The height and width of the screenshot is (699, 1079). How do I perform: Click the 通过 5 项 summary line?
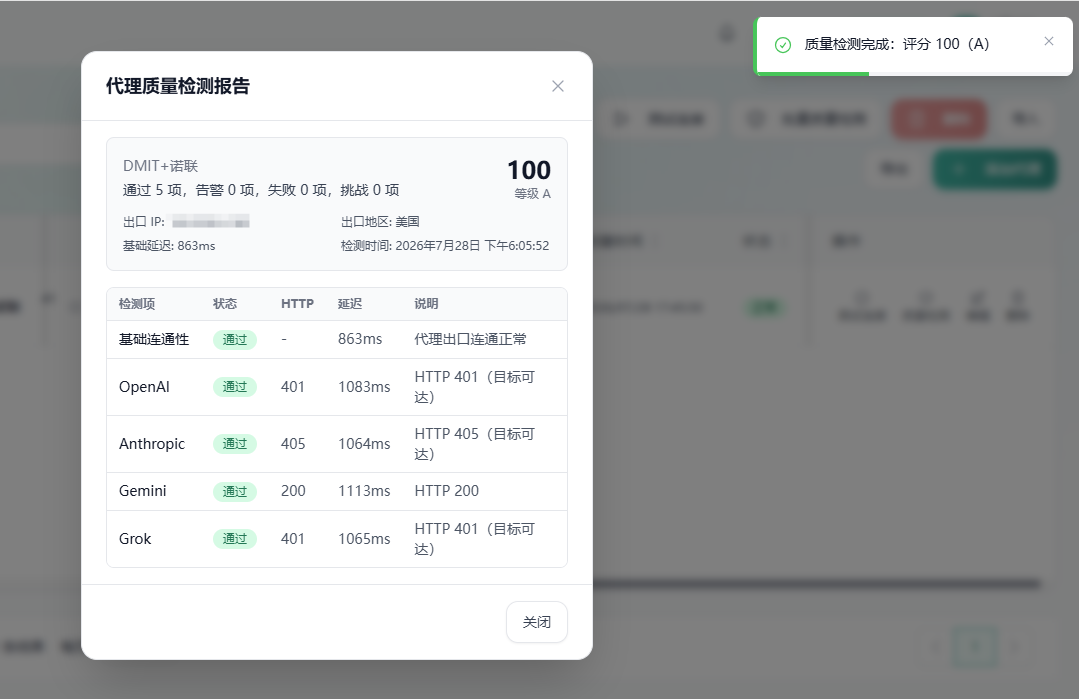click(x=261, y=190)
